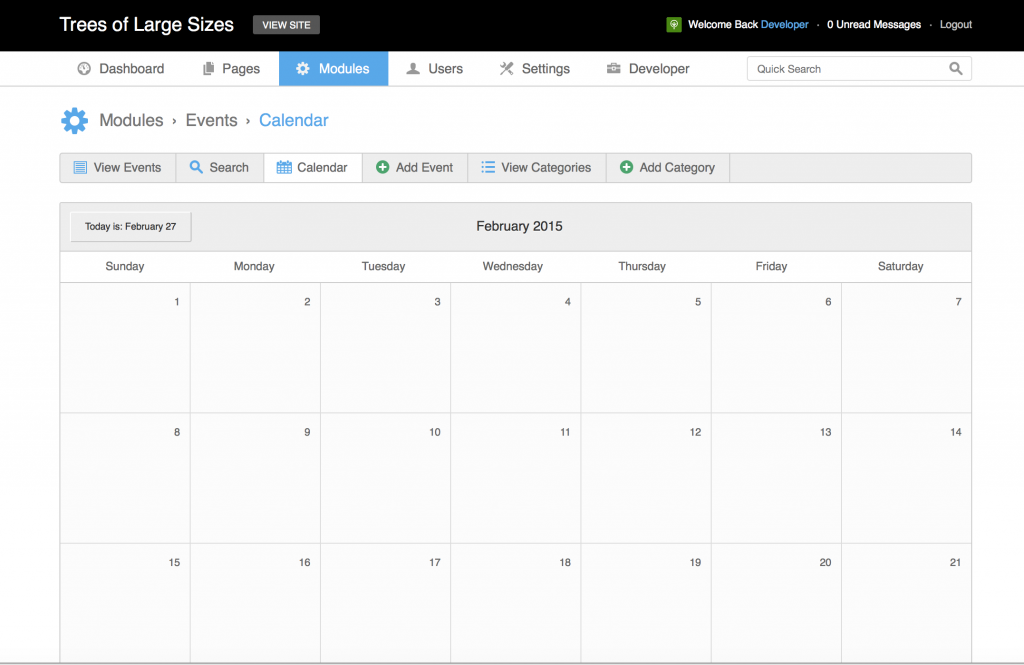Click the Wednesday column header
Viewport: 1024px width, 665px height.
coord(513,267)
